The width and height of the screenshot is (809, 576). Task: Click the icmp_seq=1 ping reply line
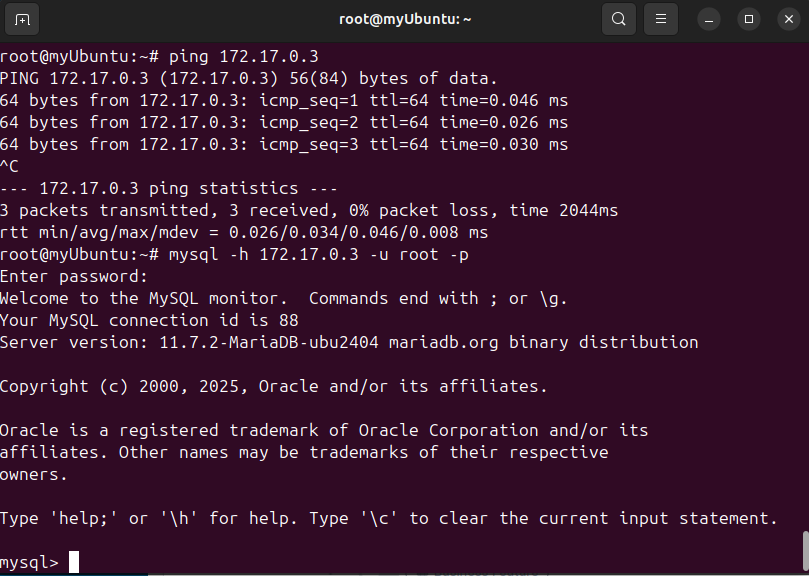tap(284, 100)
